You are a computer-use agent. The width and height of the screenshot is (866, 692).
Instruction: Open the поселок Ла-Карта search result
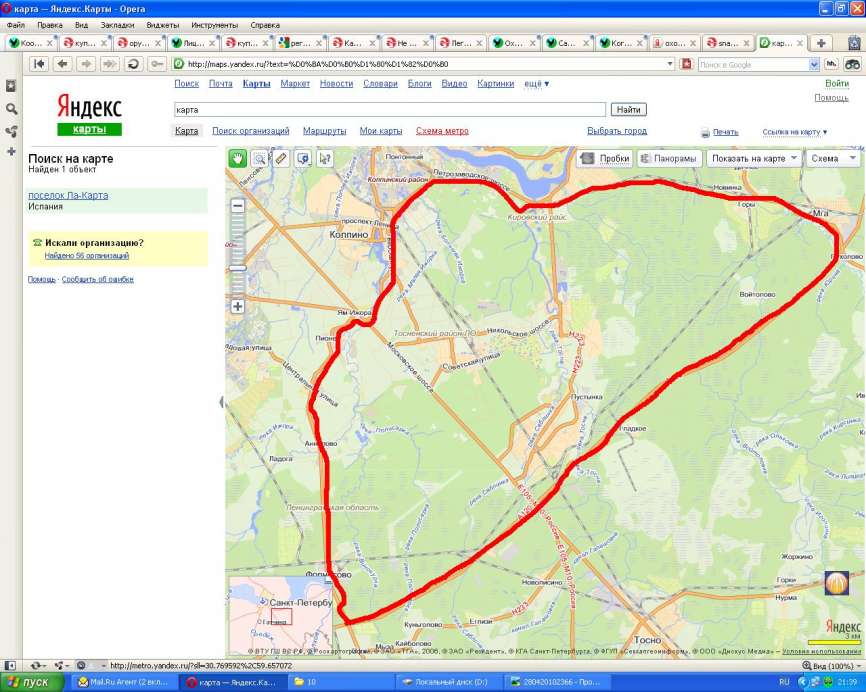68,195
